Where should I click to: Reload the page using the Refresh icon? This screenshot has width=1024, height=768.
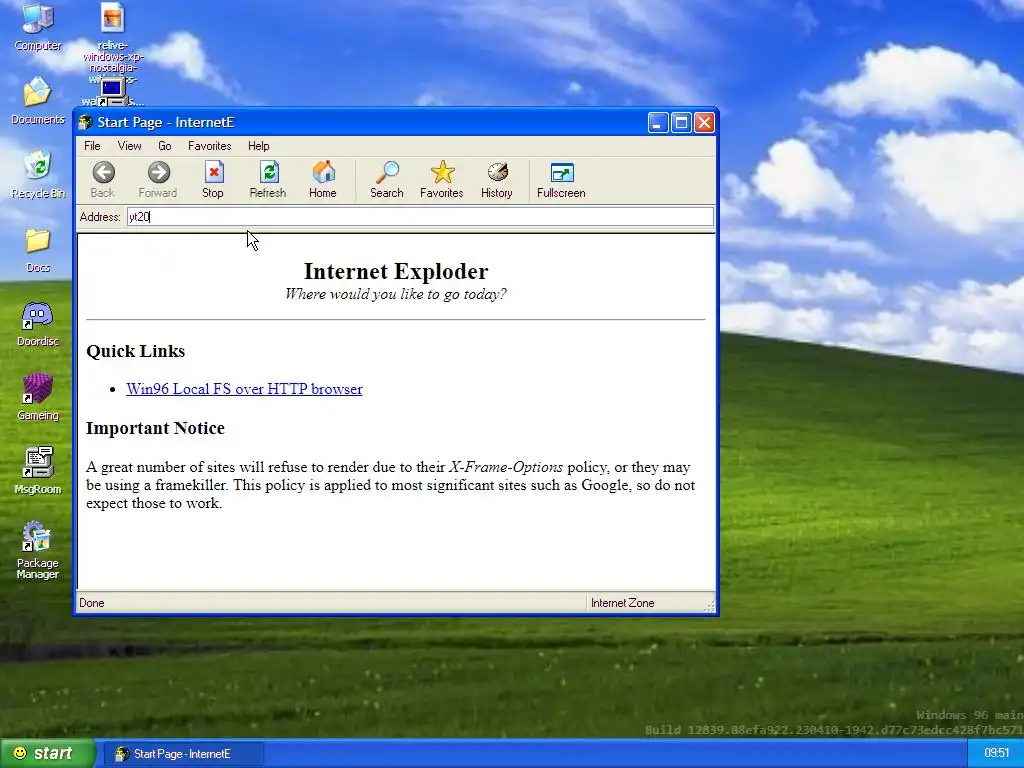[x=268, y=180]
